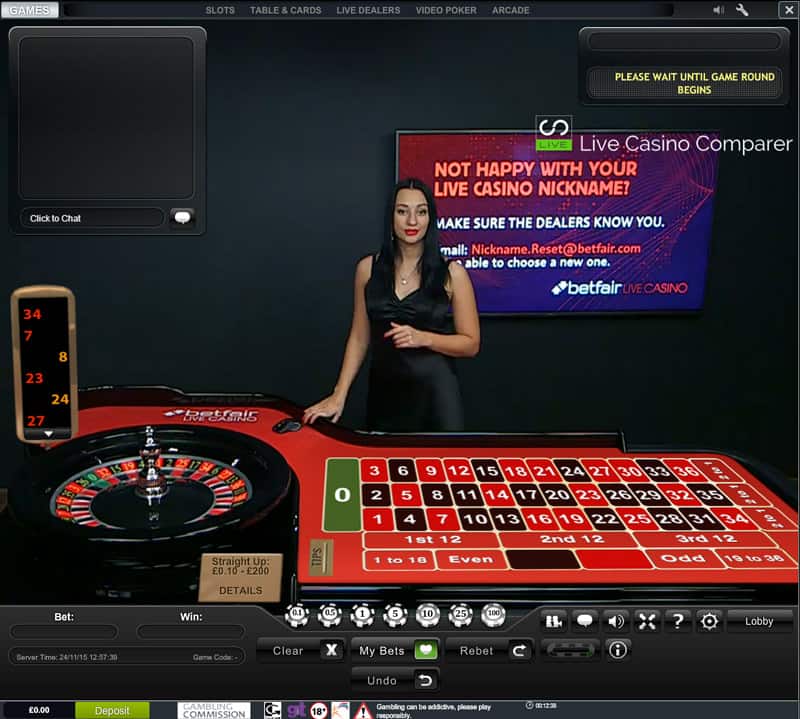Leave a tip on TIPS box
This screenshot has width=800, height=719.
tap(321, 557)
